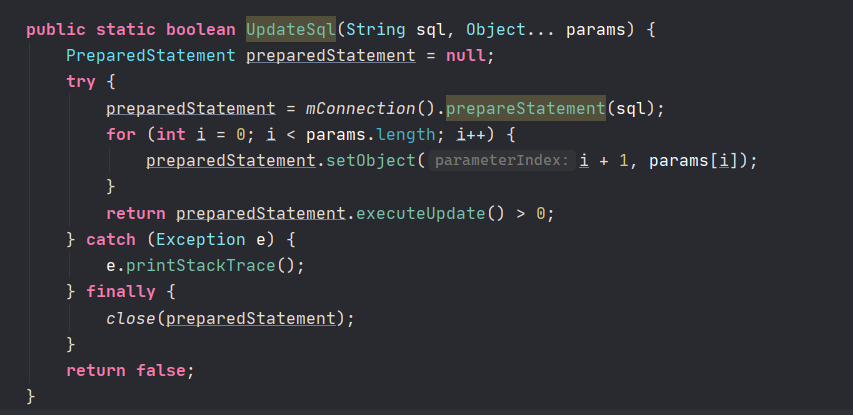Click the 'int' keyword in the loop
853x415 pixels.
tap(171, 134)
